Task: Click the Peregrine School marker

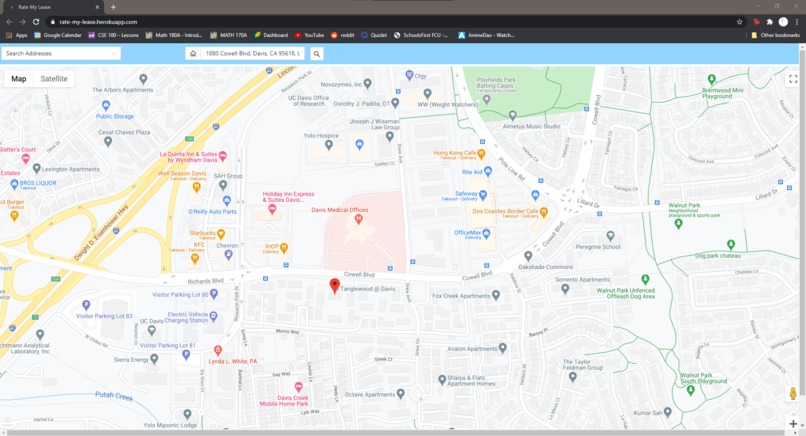Action: click(611, 236)
